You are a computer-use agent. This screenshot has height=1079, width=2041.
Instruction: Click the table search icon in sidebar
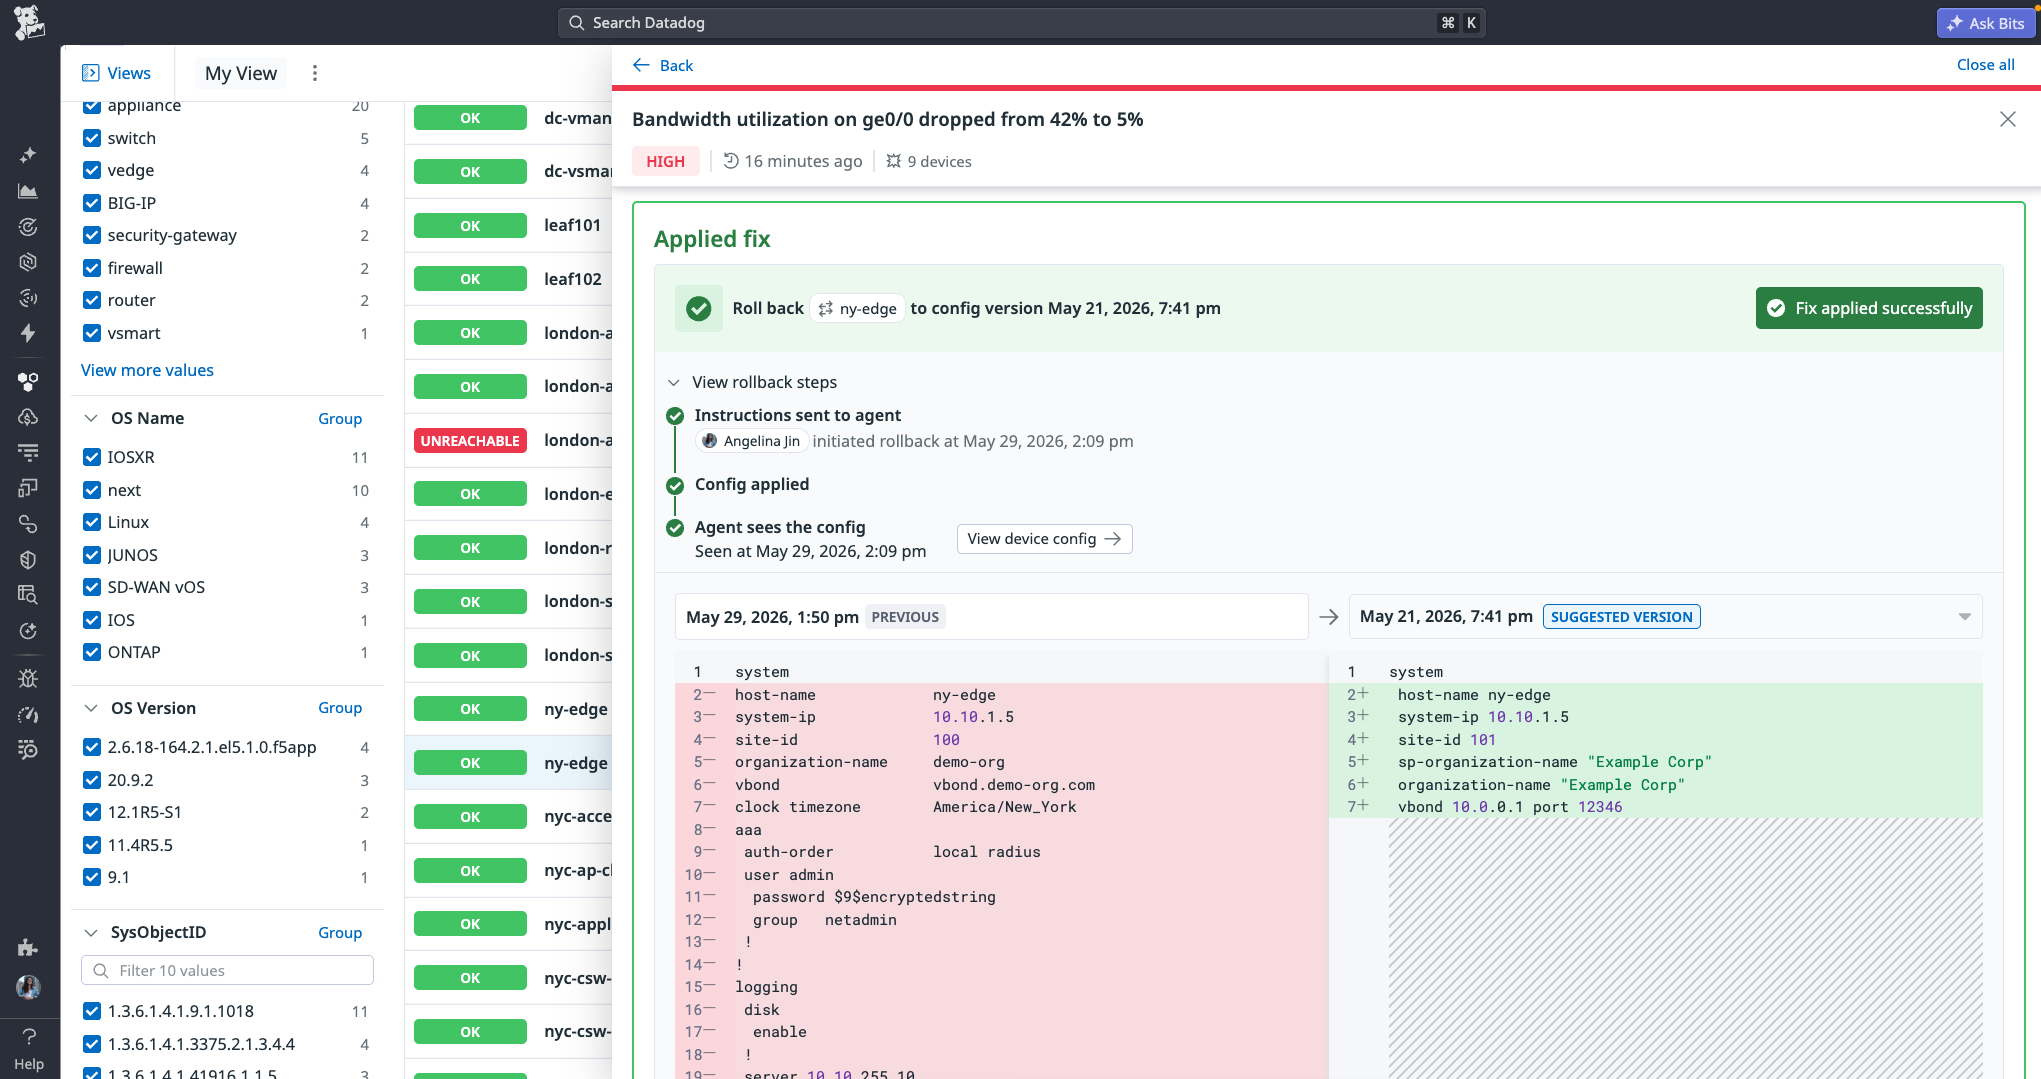coord(28,595)
